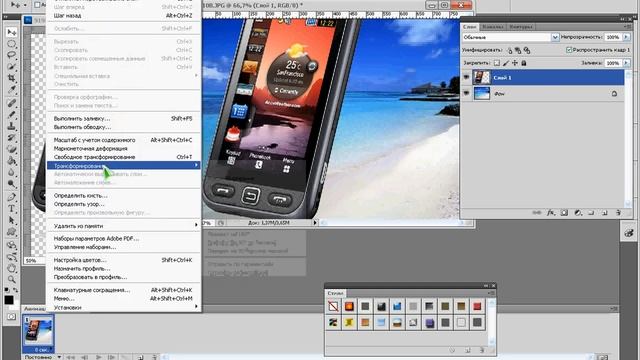Expand the Трансформирование submenu
The height and width of the screenshot is (360, 640).
123,165
